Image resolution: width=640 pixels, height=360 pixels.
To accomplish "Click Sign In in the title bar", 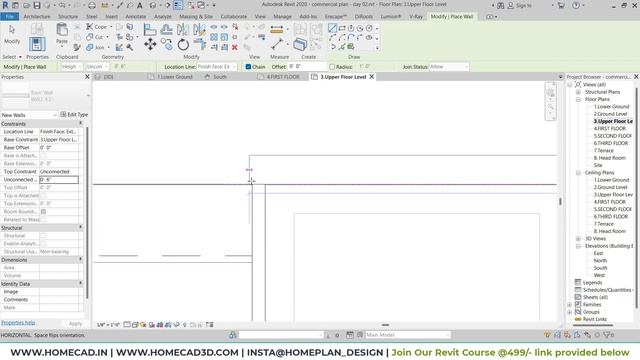I will pos(519,5).
